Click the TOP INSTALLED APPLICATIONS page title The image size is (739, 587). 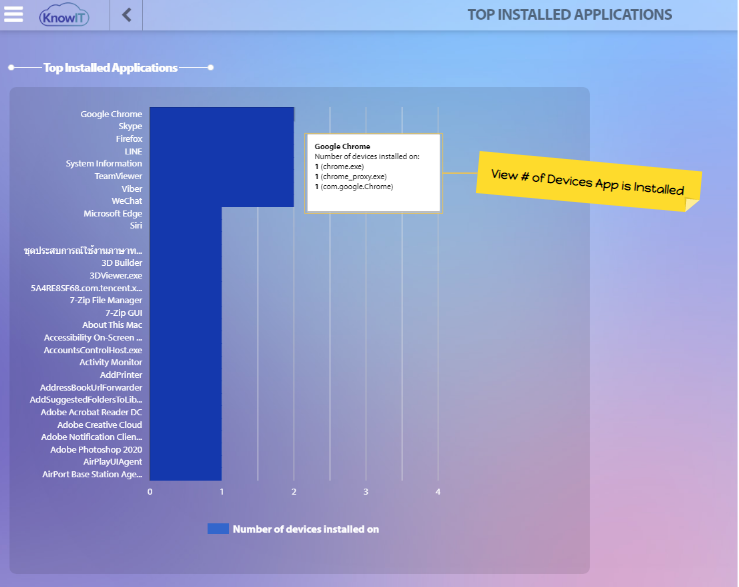pos(570,15)
